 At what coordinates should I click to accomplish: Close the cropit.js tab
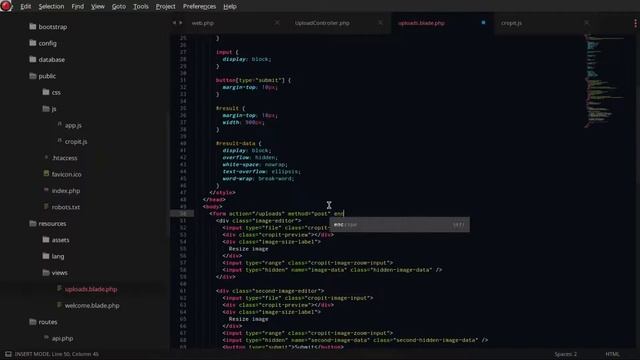coord(587,23)
